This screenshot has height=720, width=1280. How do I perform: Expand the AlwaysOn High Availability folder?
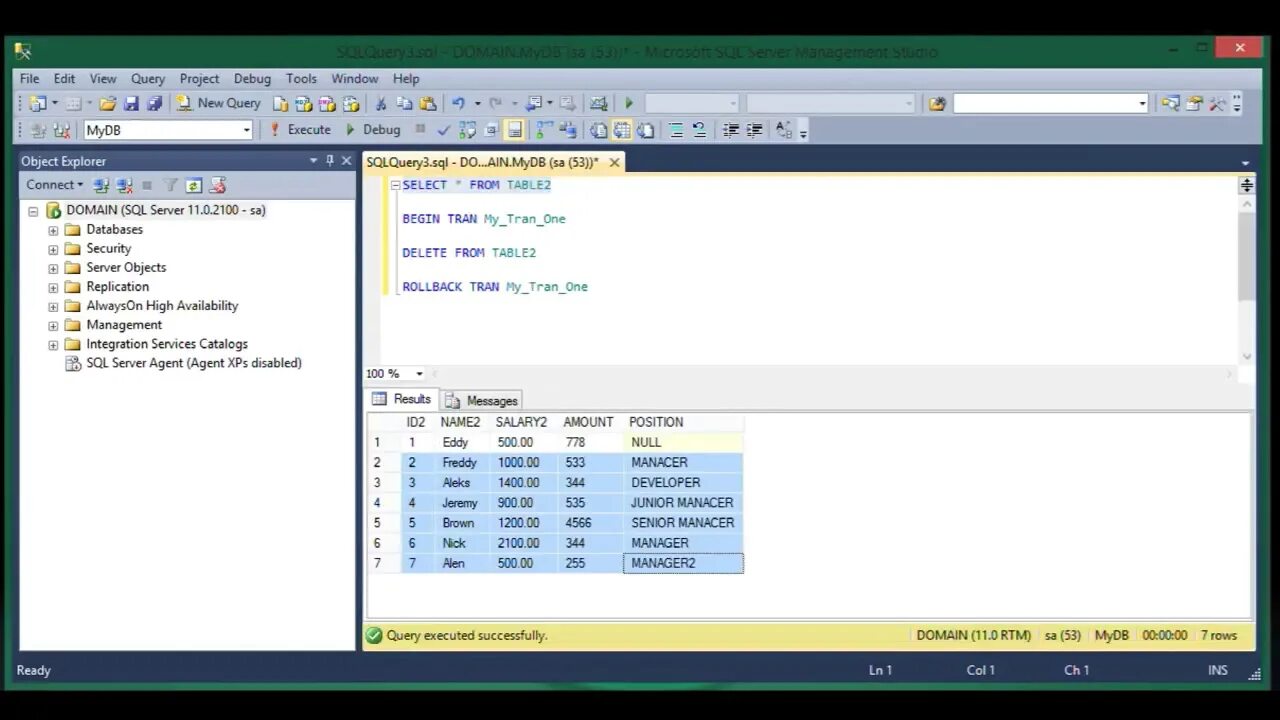click(x=53, y=306)
